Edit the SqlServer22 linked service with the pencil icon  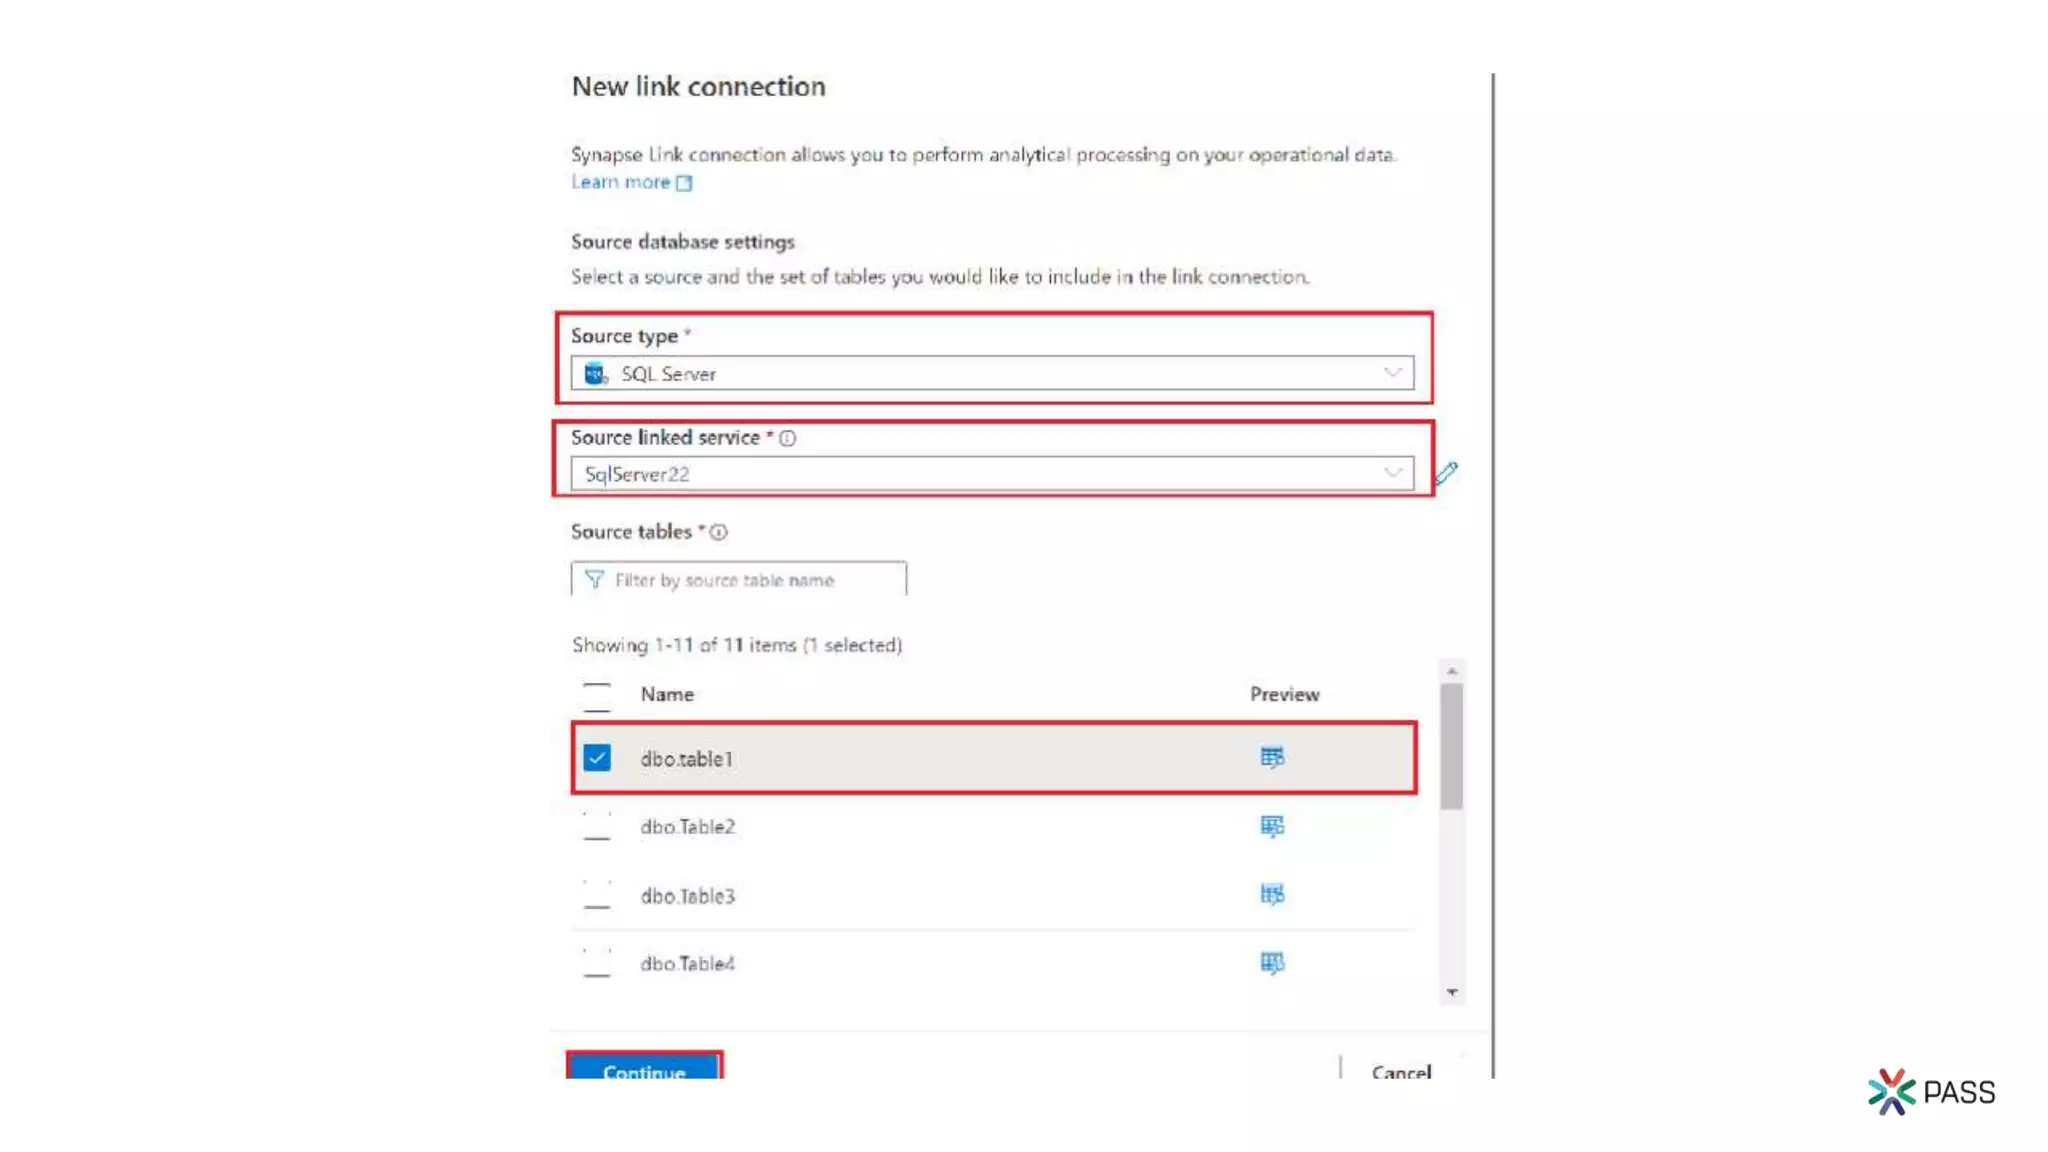tap(1446, 473)
